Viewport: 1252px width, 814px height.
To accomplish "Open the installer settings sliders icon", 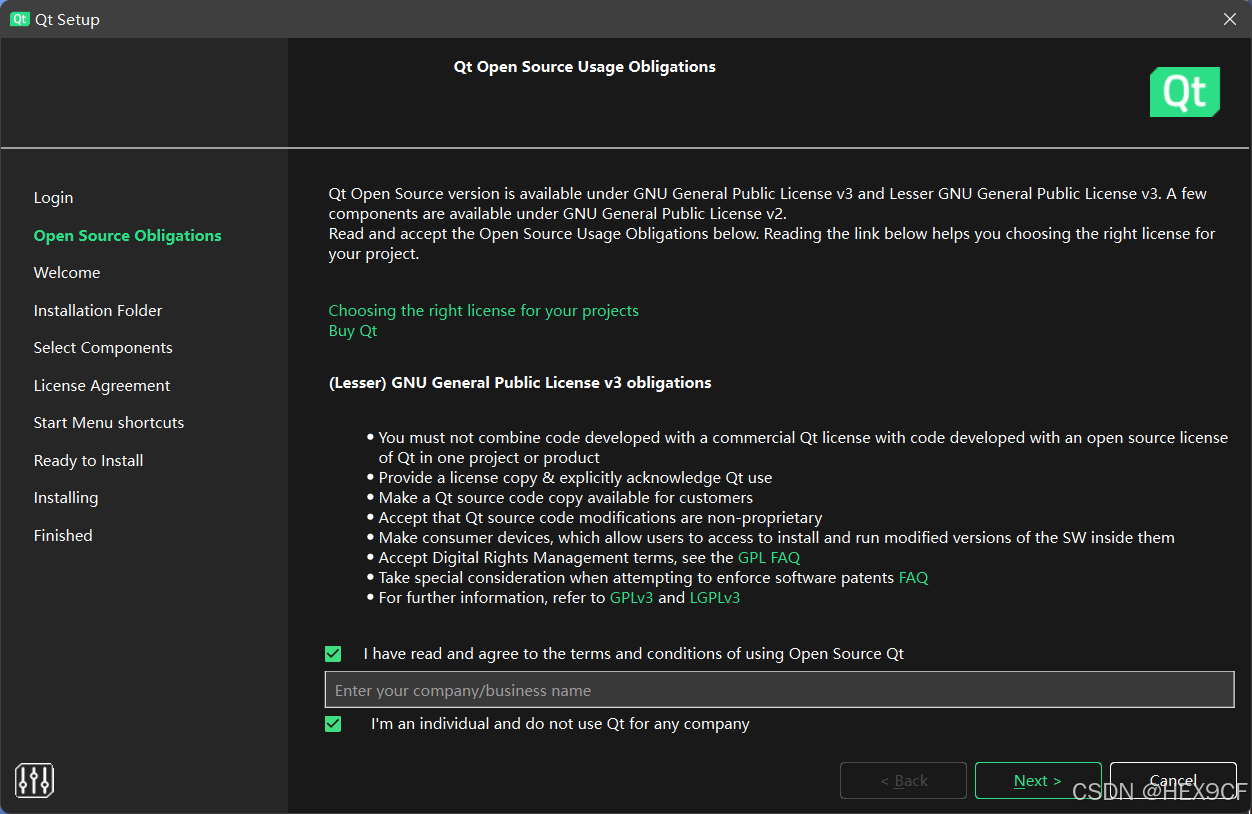I will (34, 781).
